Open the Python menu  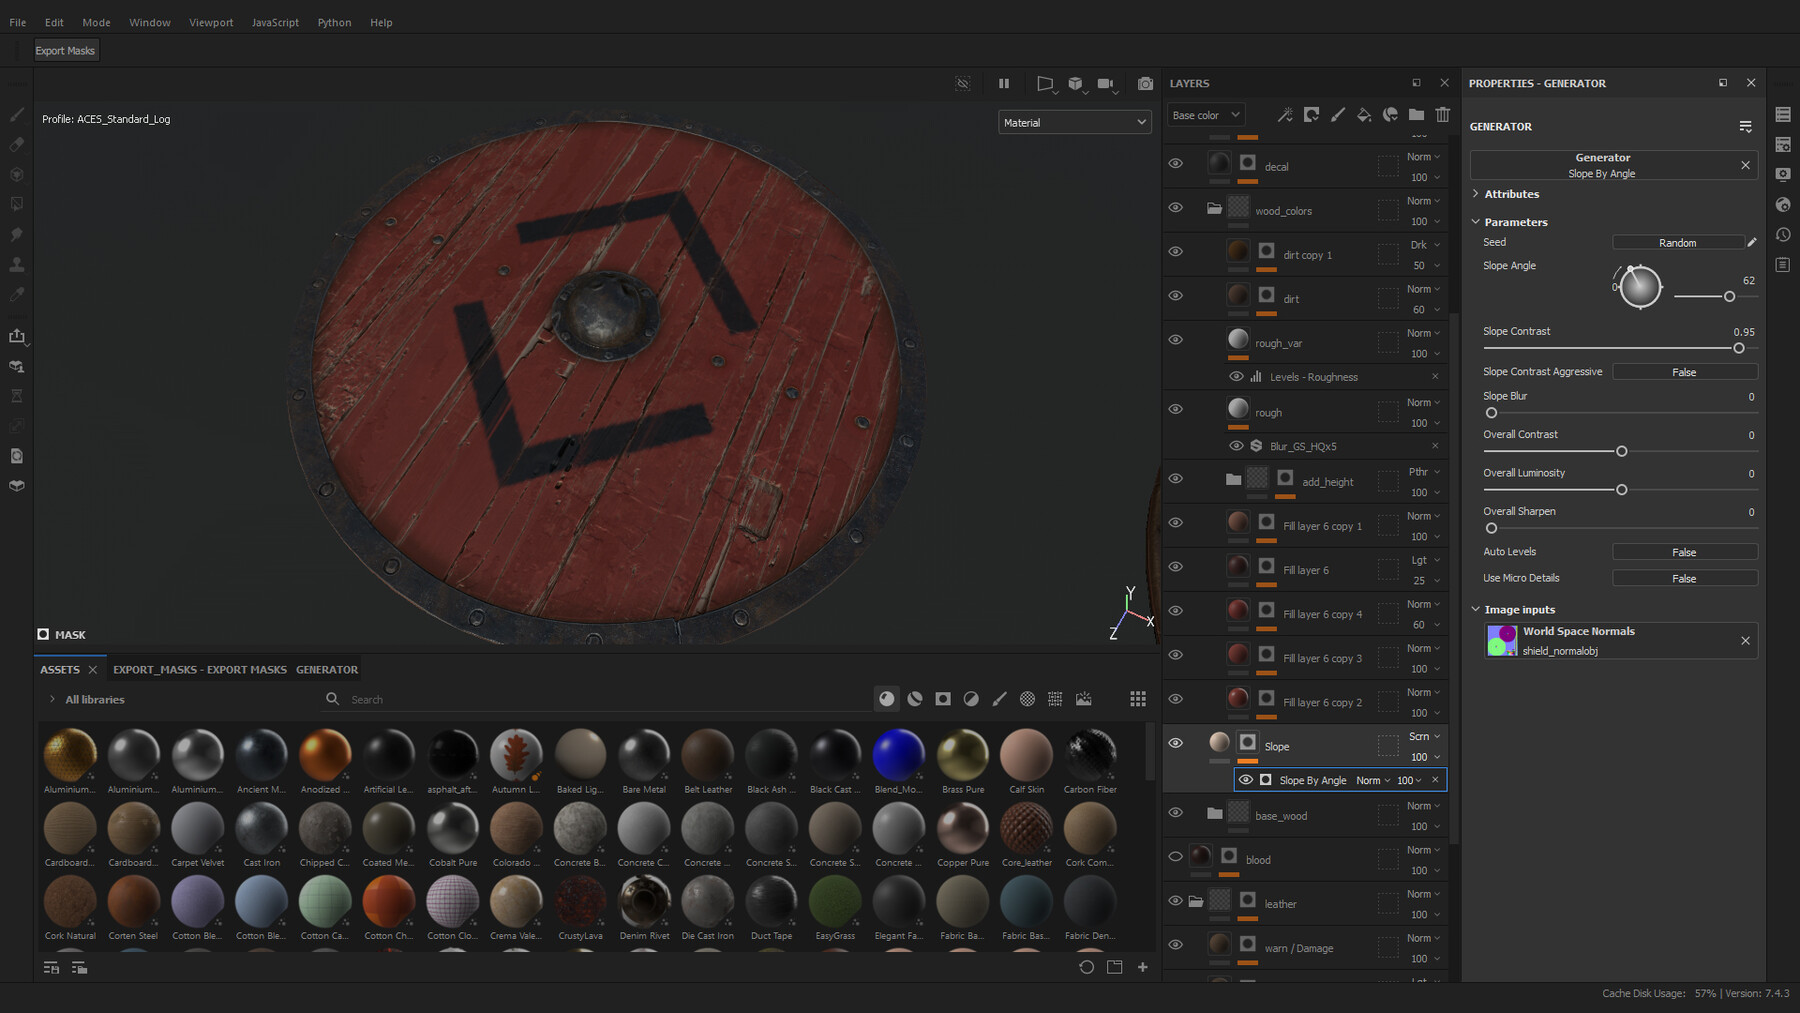coord(334,22)
